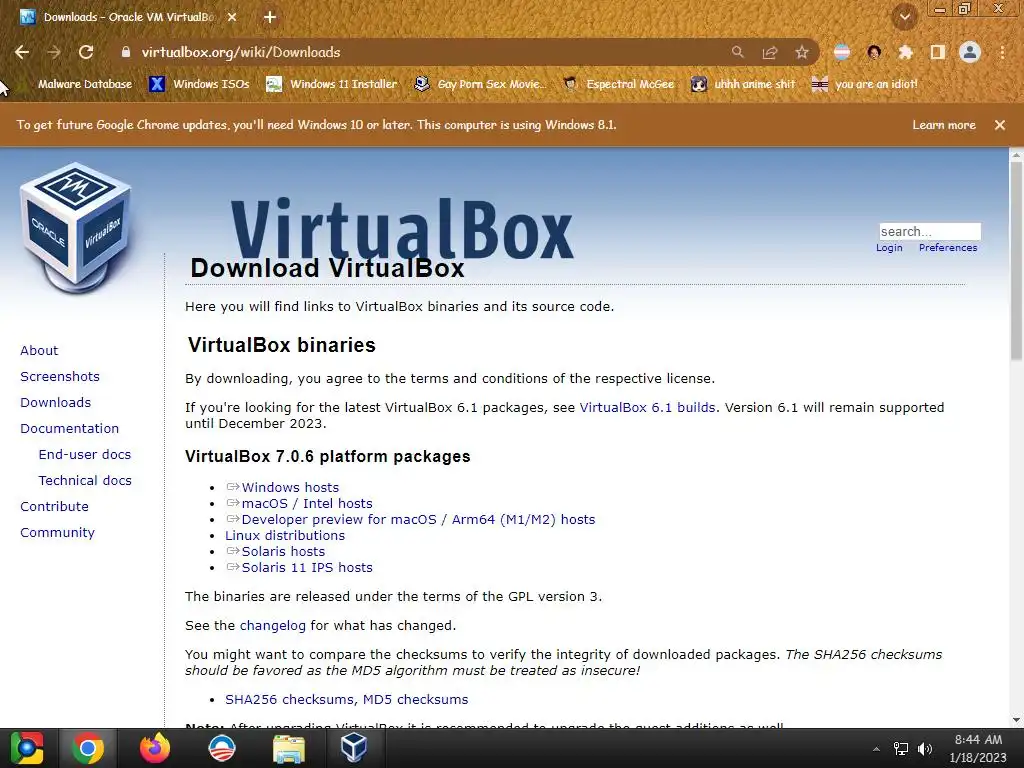The height and width of the screenshot is (768, 1024).
Task: Toggle the Chrome side panel icon
Action: 938,52
